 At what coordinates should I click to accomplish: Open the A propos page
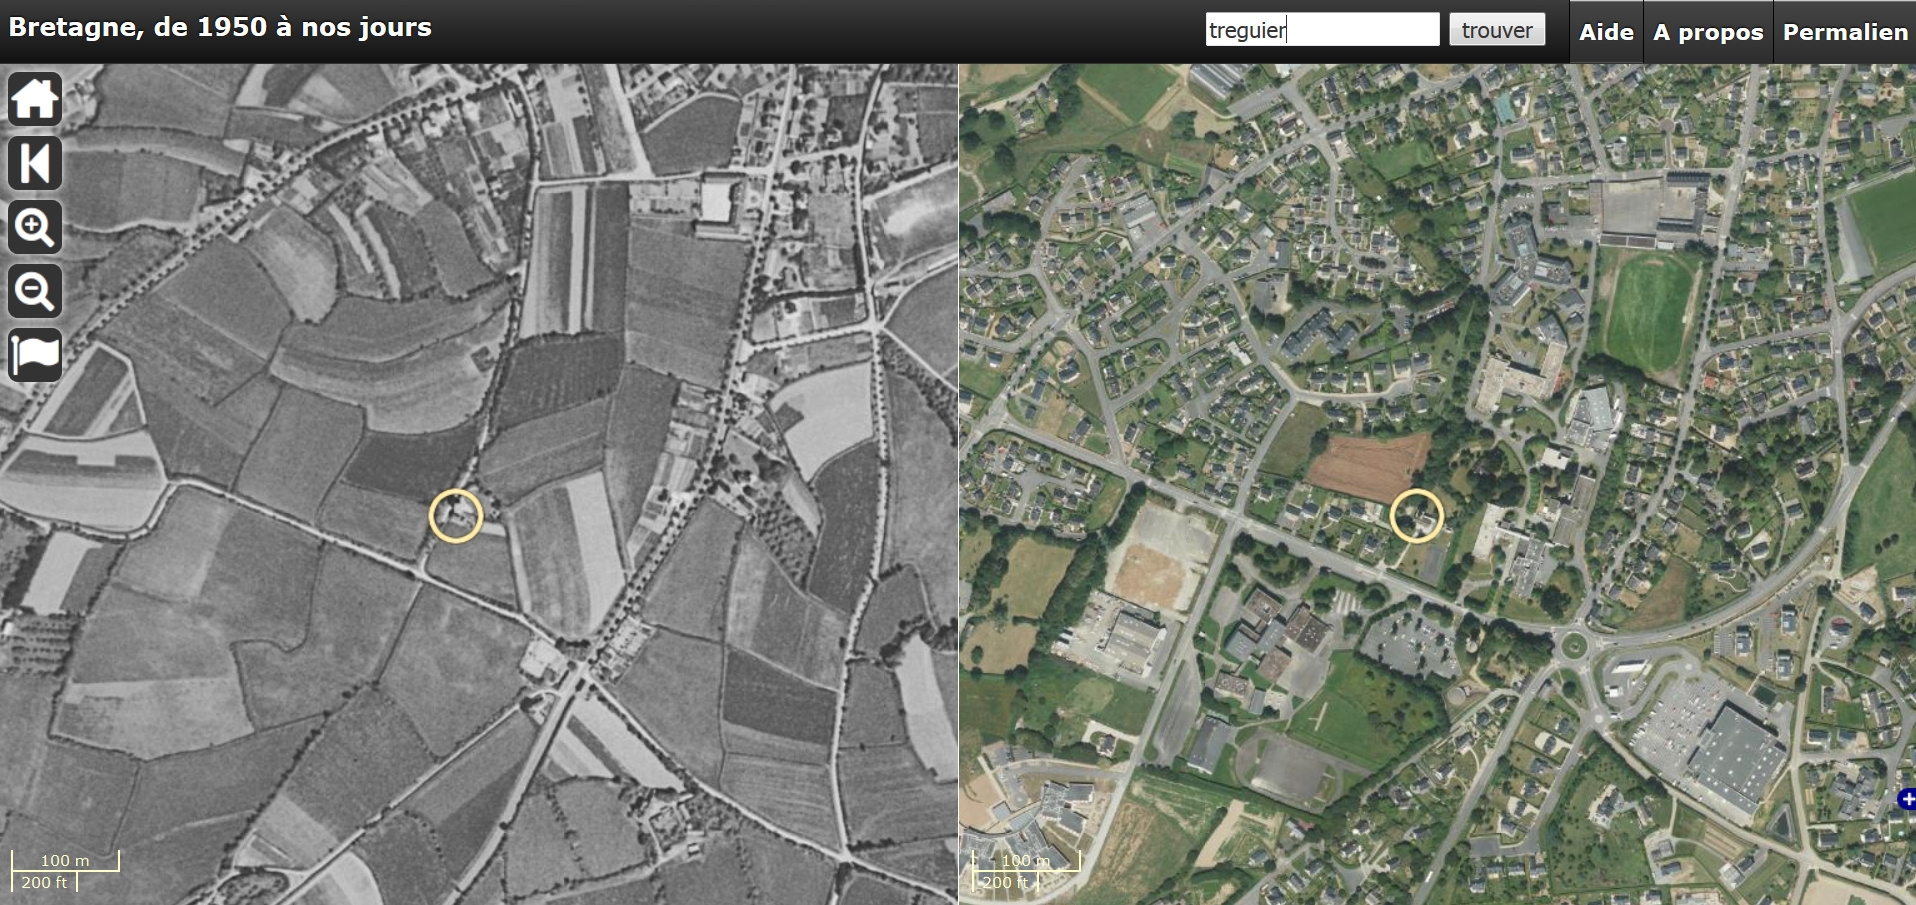tap(1708, 32)
